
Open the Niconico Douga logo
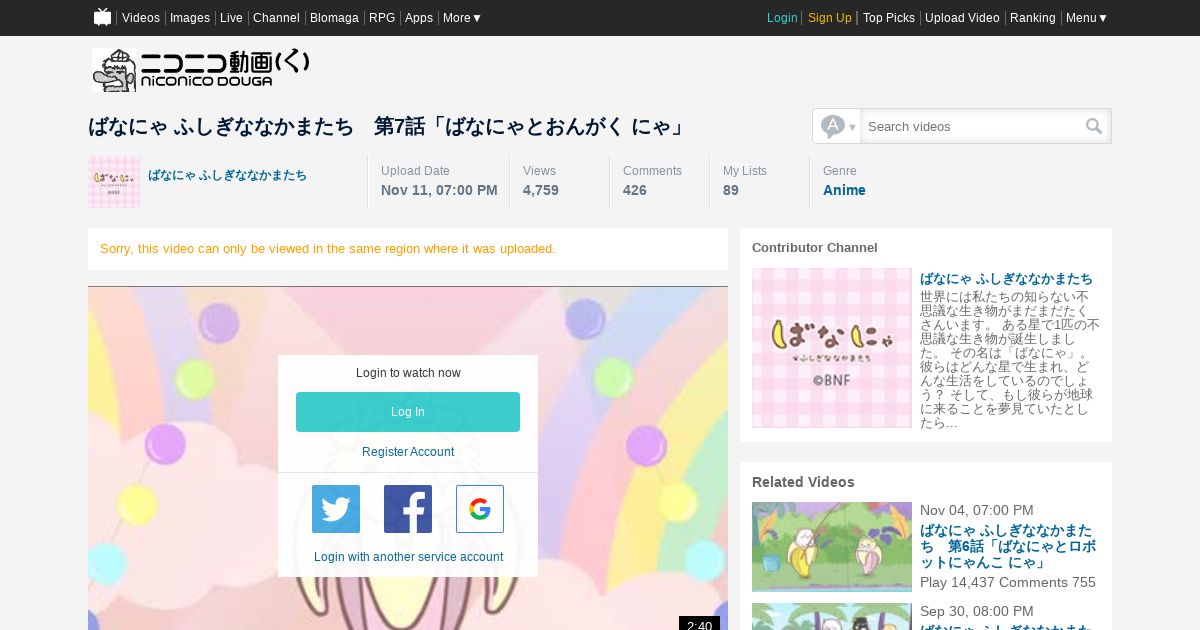pos(201,70)
